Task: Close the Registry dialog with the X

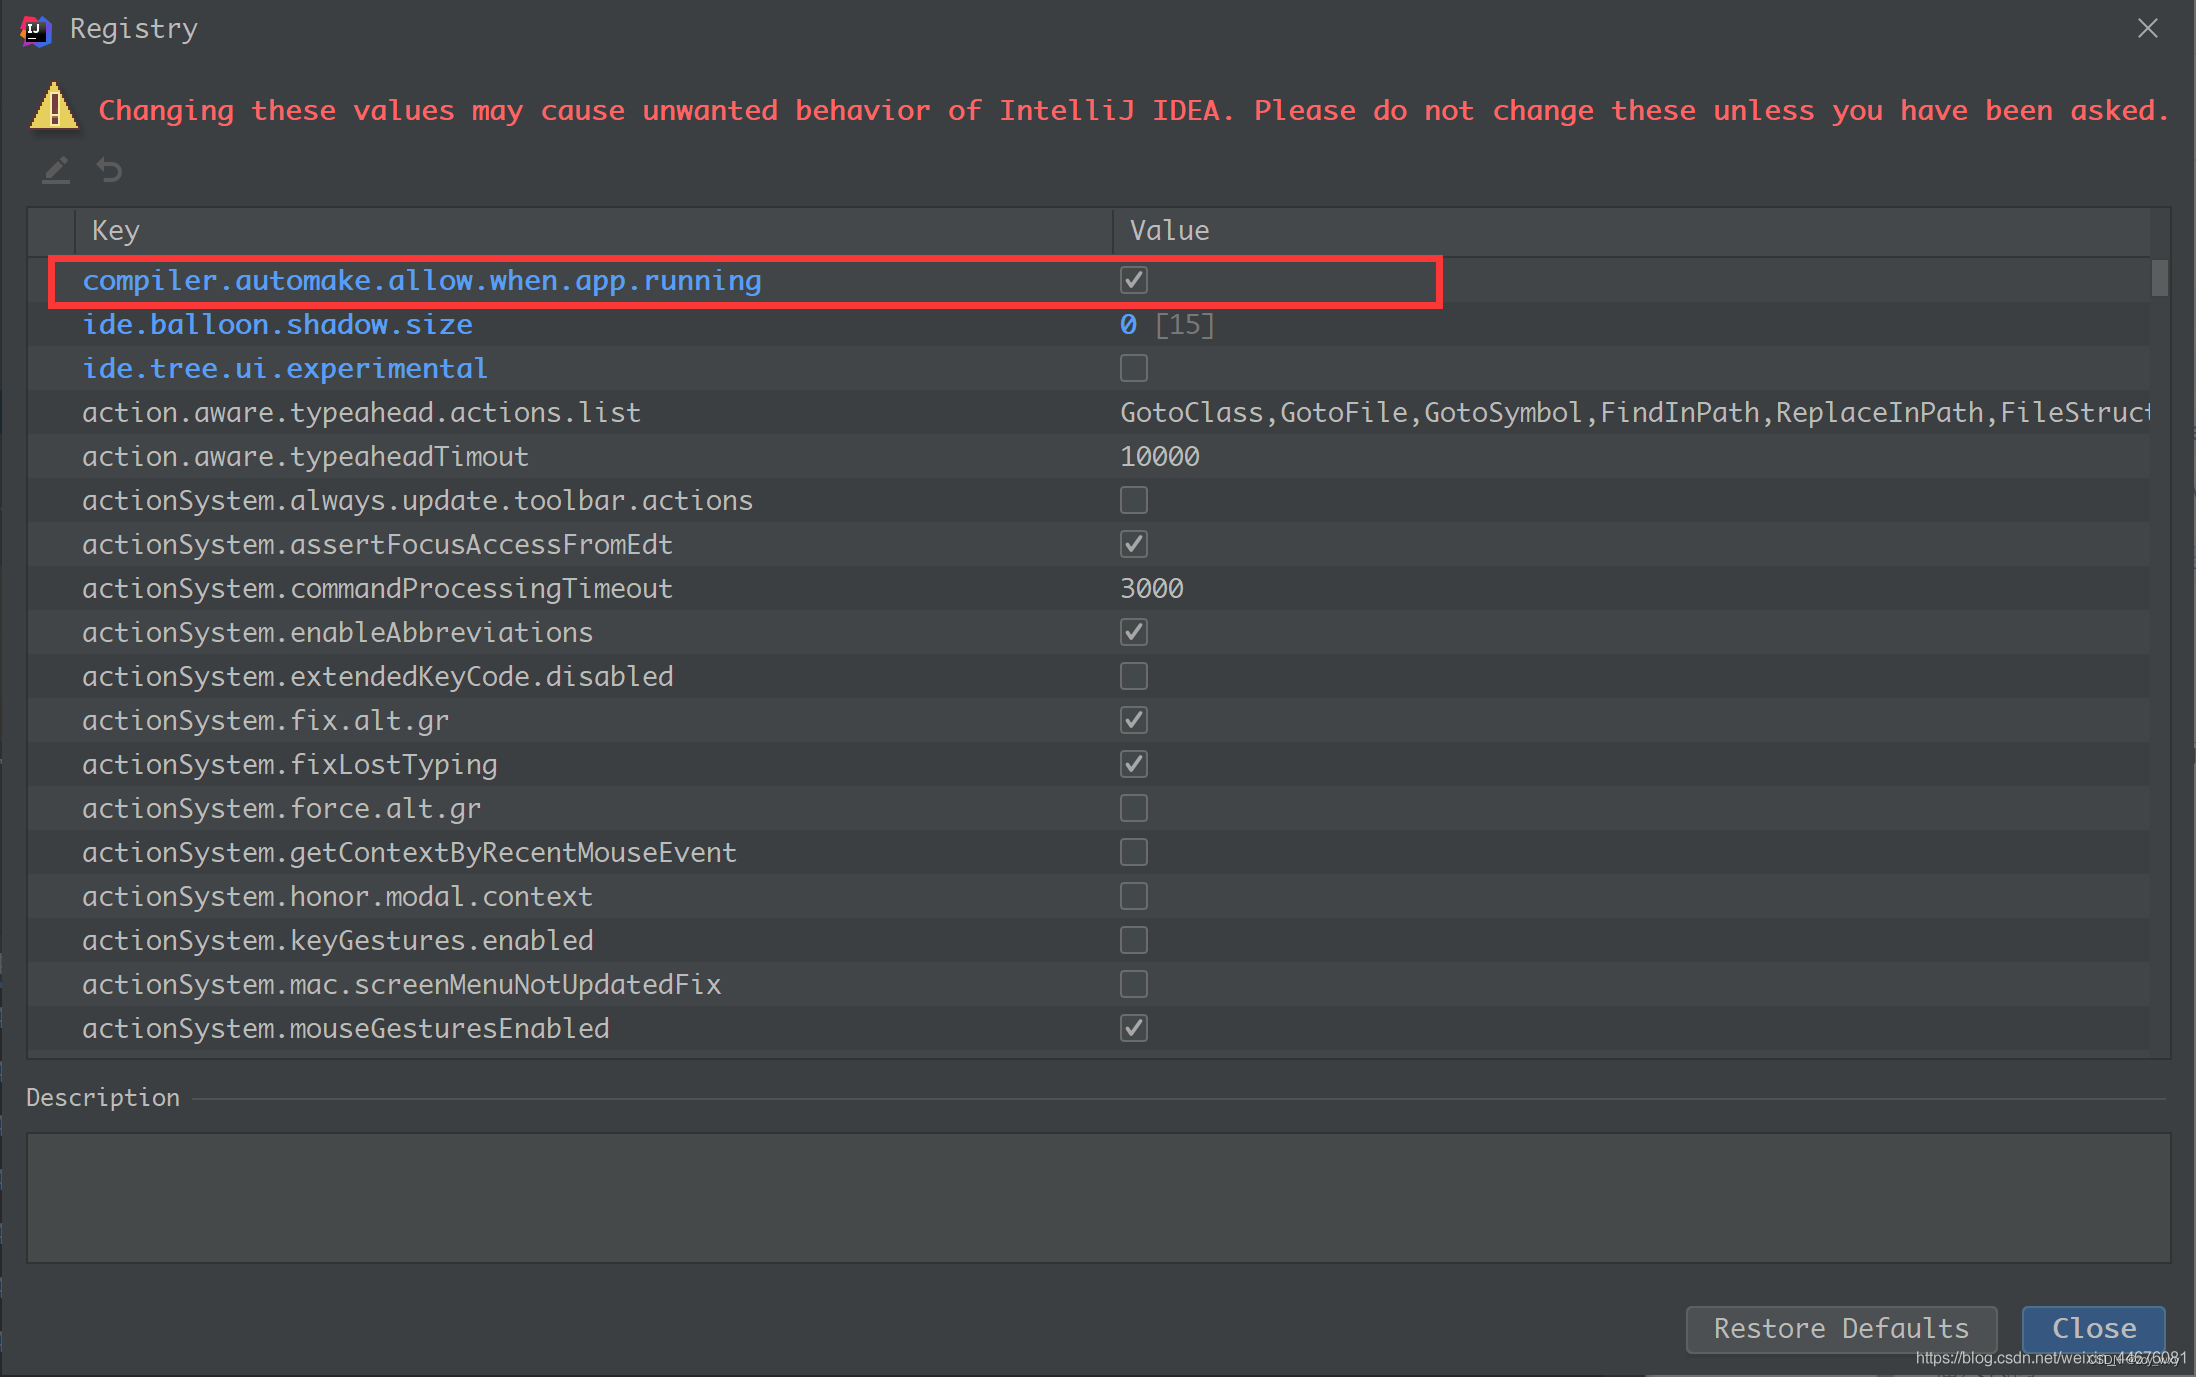Action: pos(2147,28)
